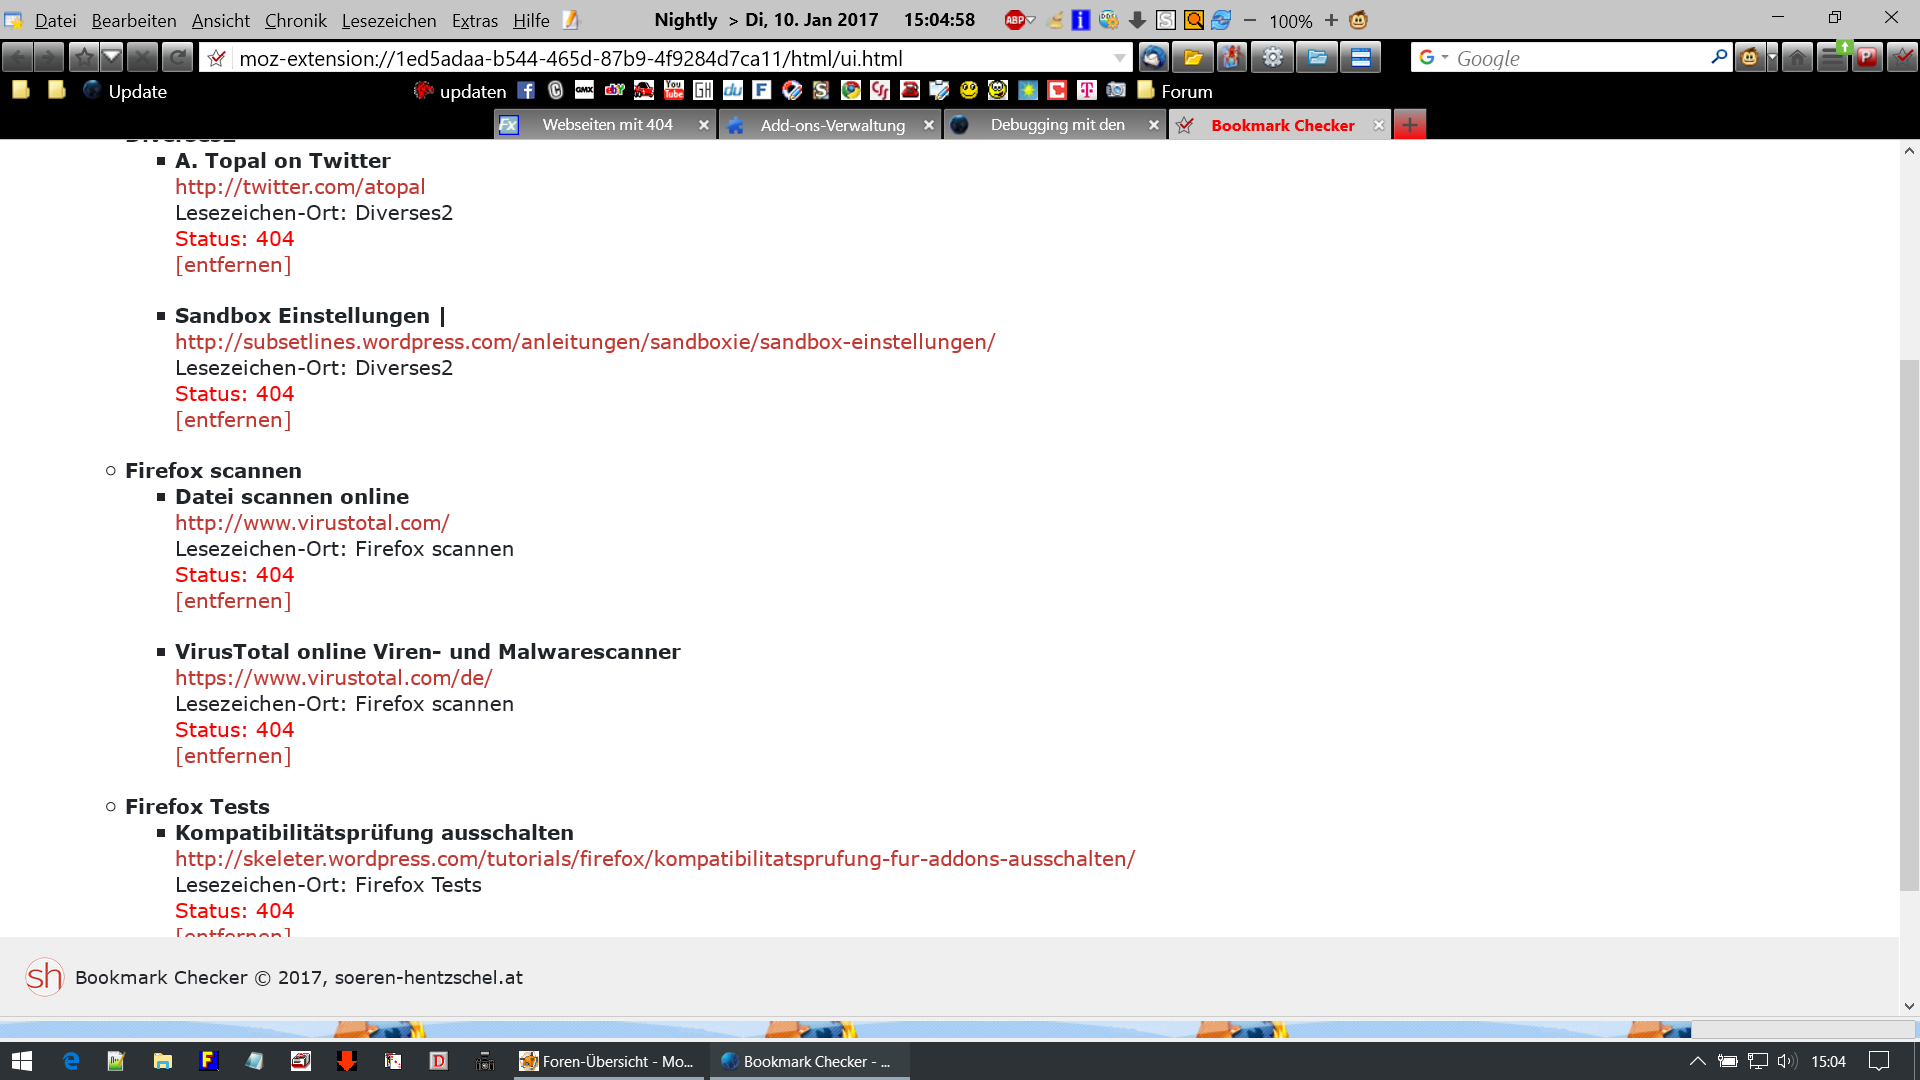The width and height of the screenshot is (1920, 1080).
Task: Open the Lesezeichen menu
Action: (388, 20)
